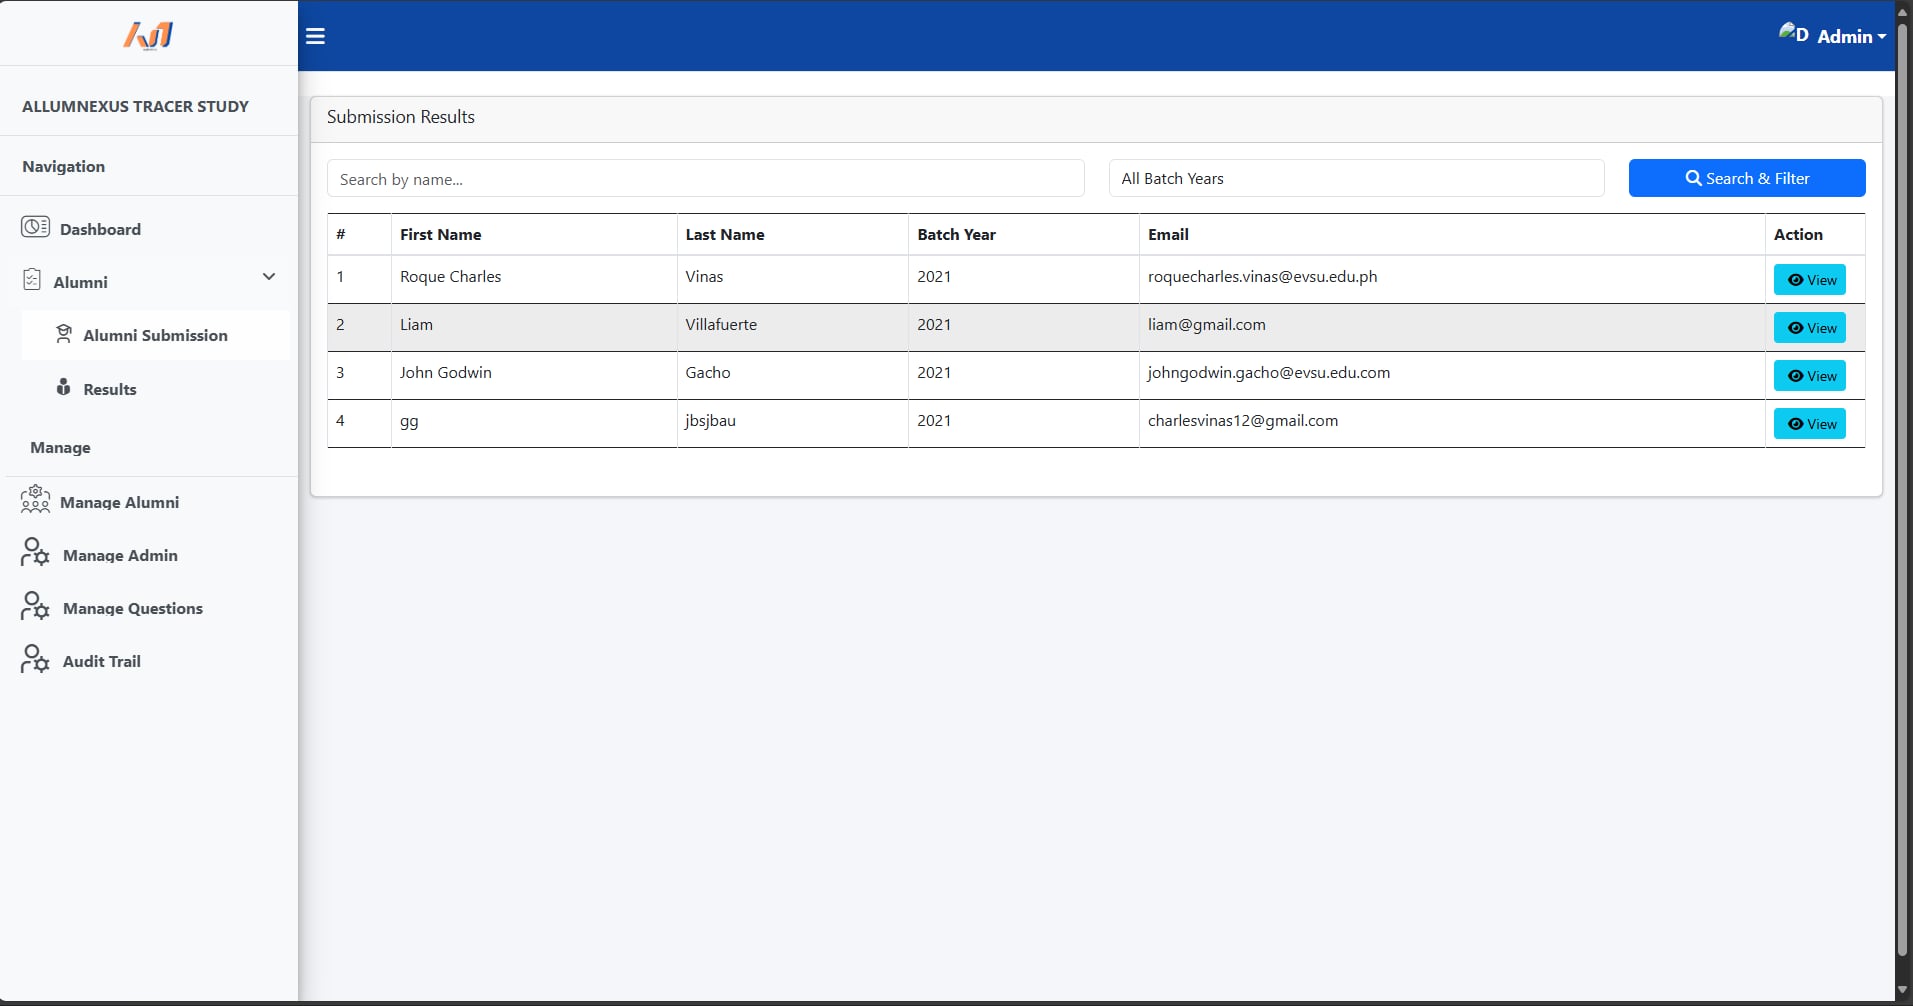Screen dimensions: 1913x1006
Task: View John Godwin Gacho's submission
Action: (x=1809, y=376)
